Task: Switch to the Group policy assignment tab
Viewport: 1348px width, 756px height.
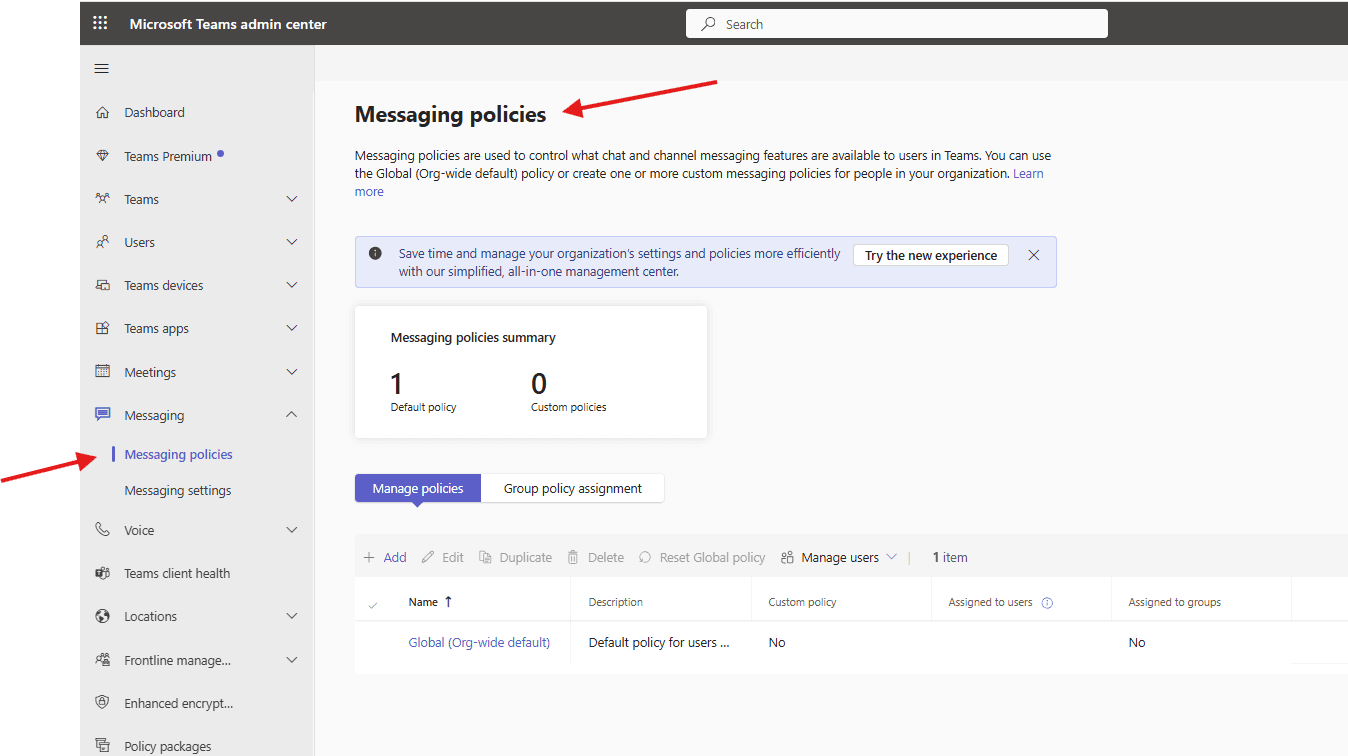Action: [x=572, y=488]
